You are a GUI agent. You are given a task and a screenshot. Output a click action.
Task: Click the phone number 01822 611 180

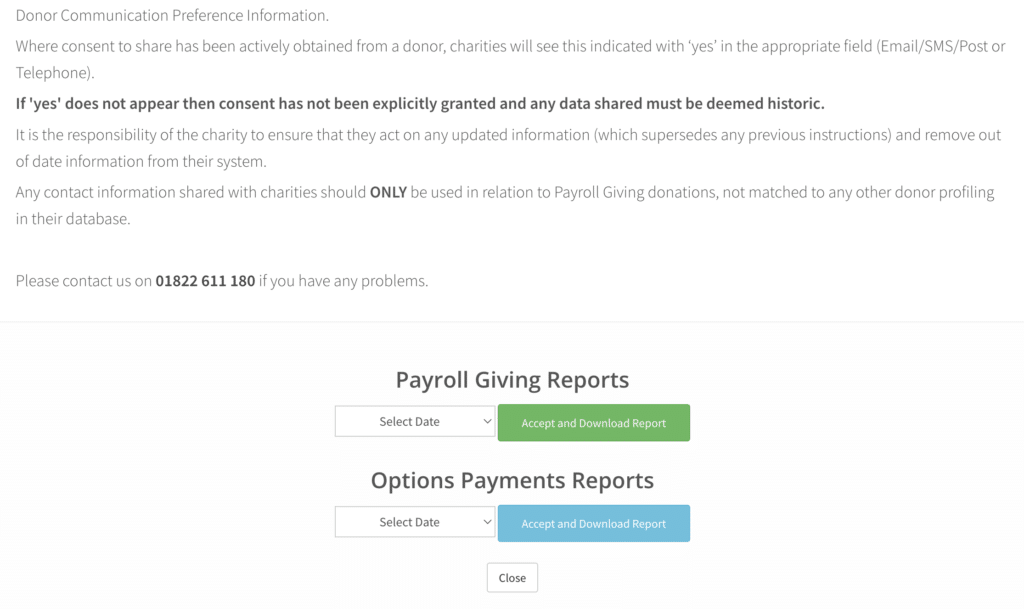205,281
